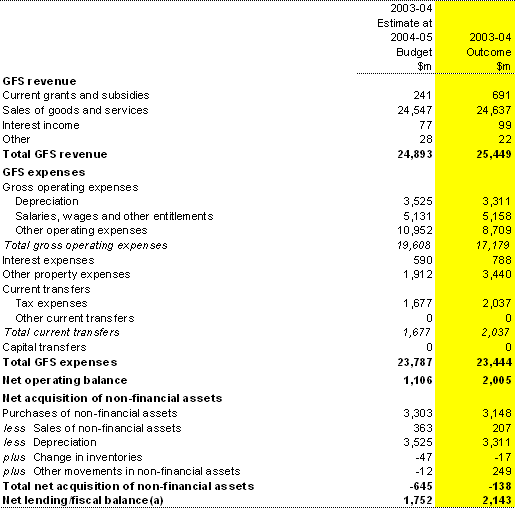Click 'Current grants and subsidies' row label
515x508 pixels.
pyautogui.click(x=76, y=95)
